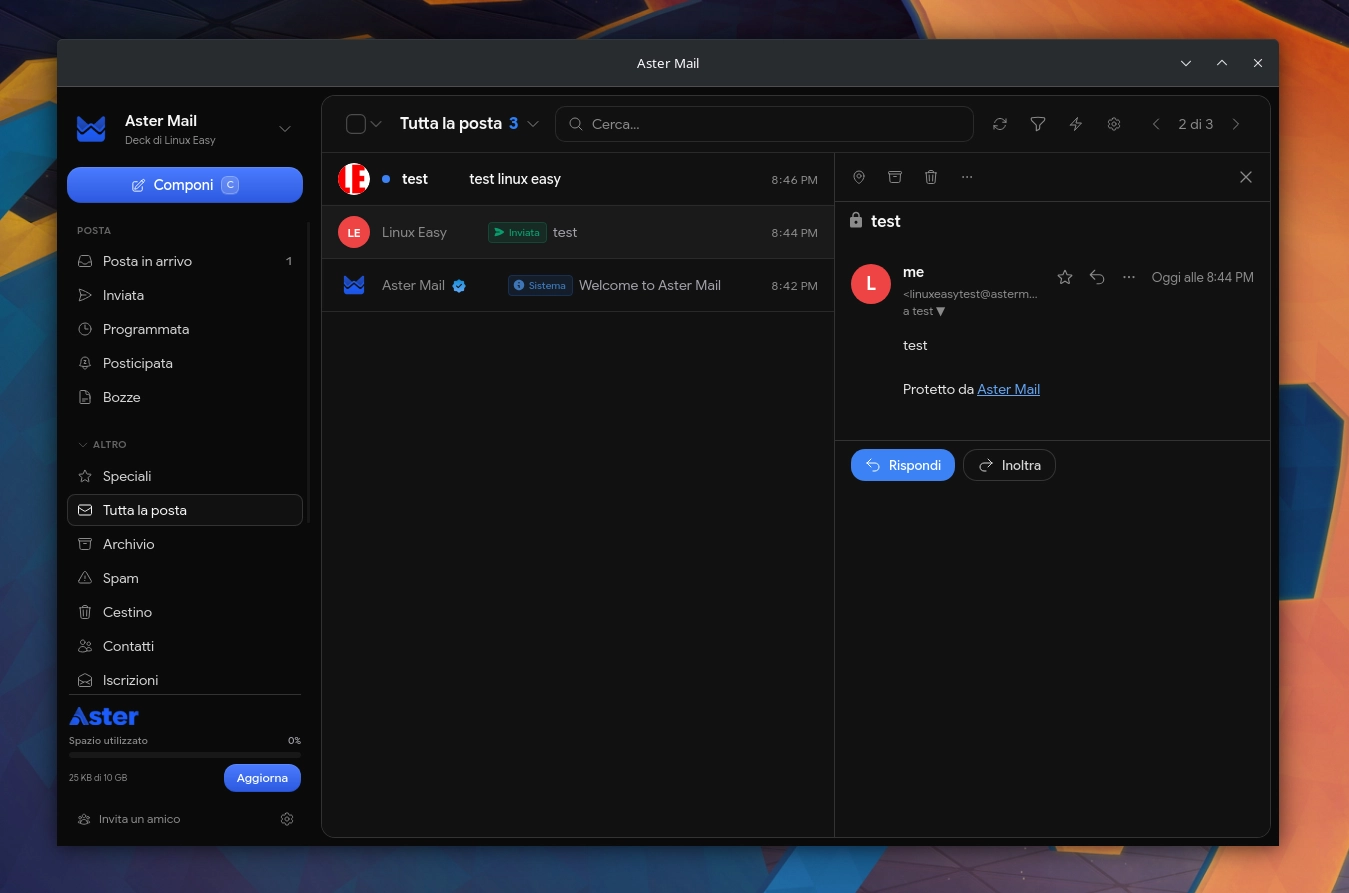Image resolution: width=1349 pixels, height=893 pixels.
Task: Open Iscrizioni in the sidebar
Action: coord(185,680)
